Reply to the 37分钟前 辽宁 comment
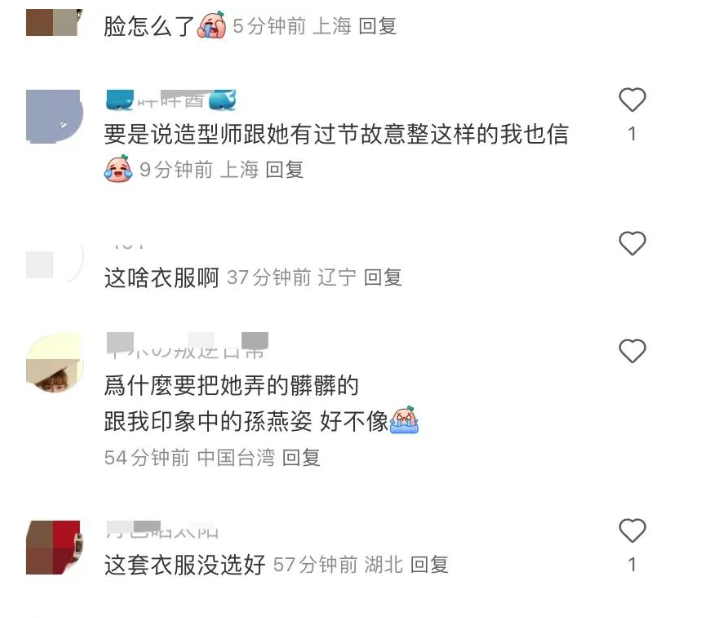 click(383, 277)
